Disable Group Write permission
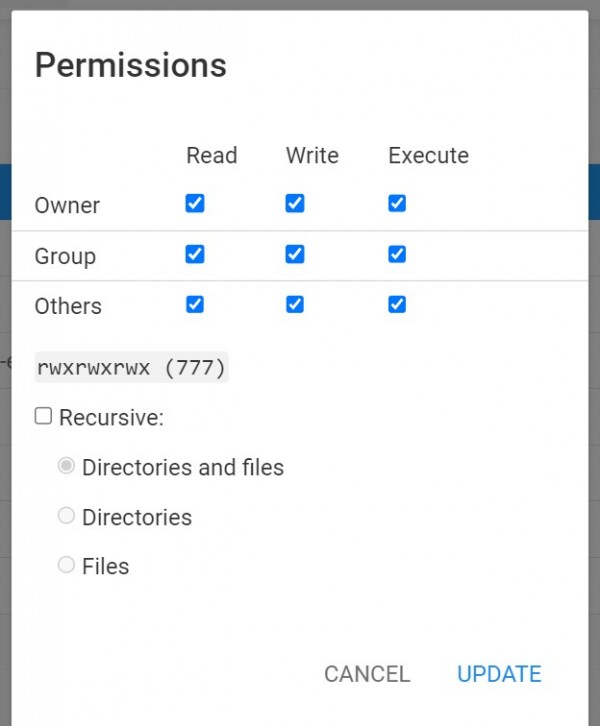Viewport: 600px width, 726px height. 294,254
